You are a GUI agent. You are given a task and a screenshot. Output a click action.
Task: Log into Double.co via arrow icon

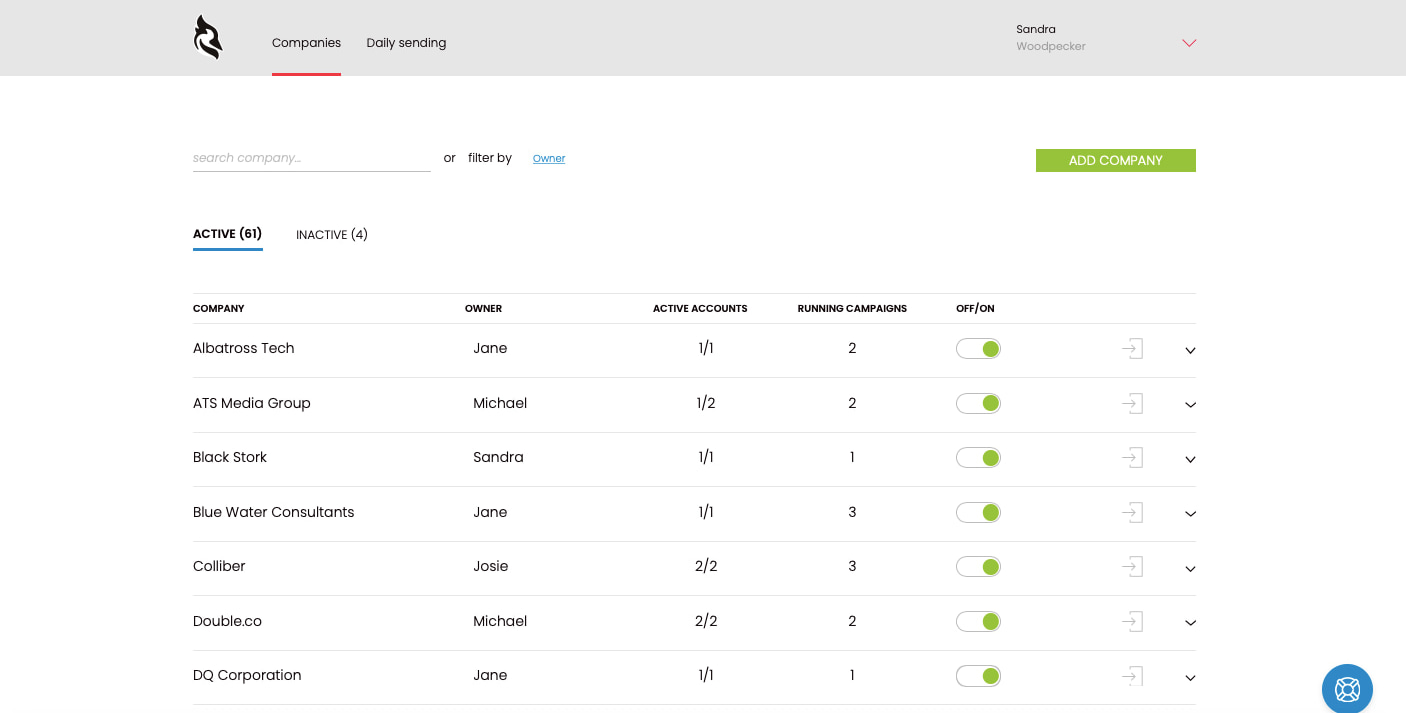[1132, 622]
